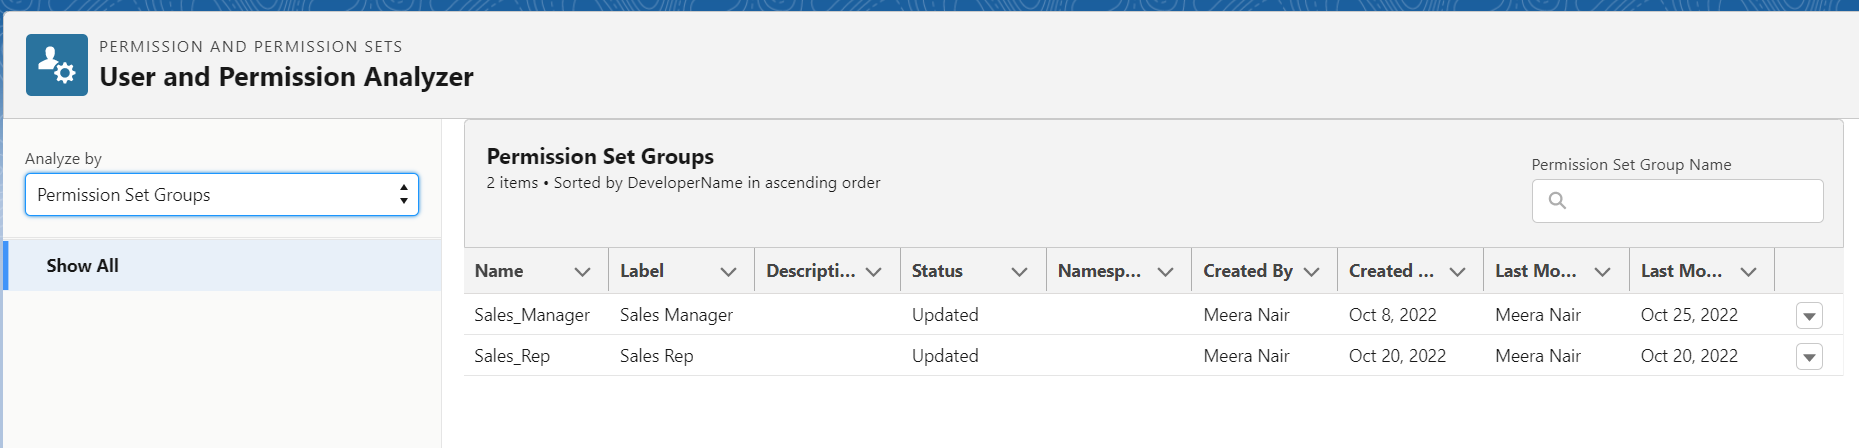Open the Namespace column chevron menu
The image size is (1859, 448).
click(1165, 272)
